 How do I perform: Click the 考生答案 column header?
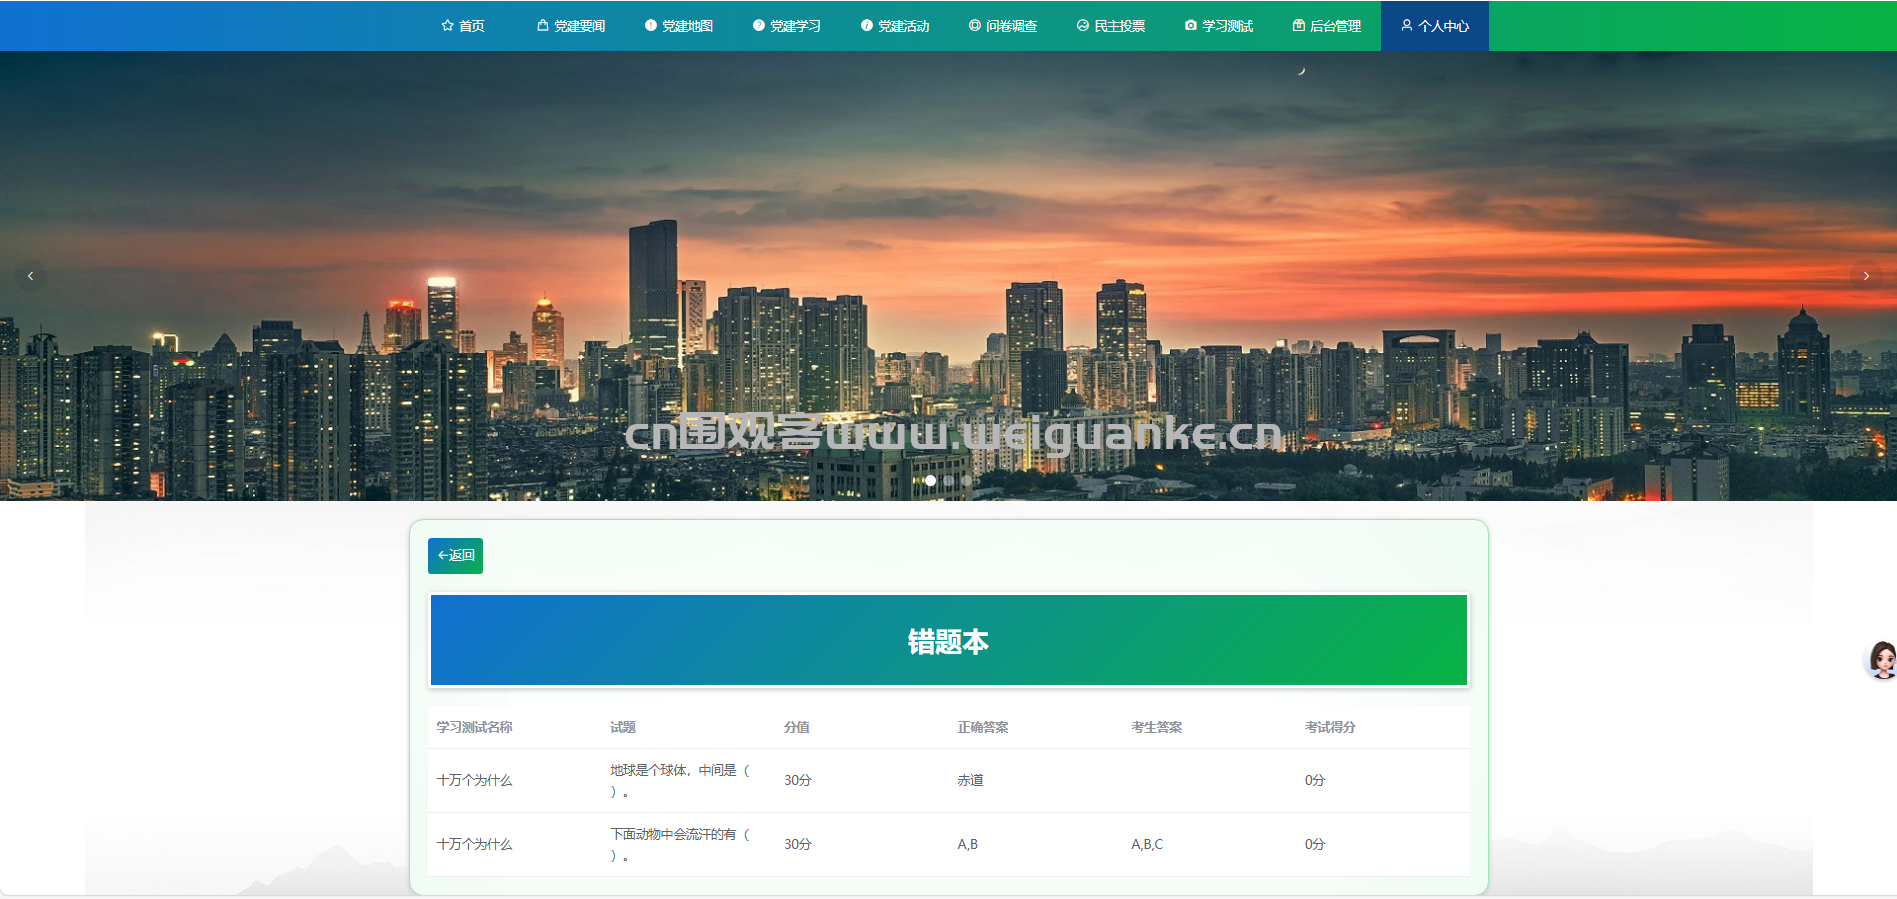click(1157, 727)
